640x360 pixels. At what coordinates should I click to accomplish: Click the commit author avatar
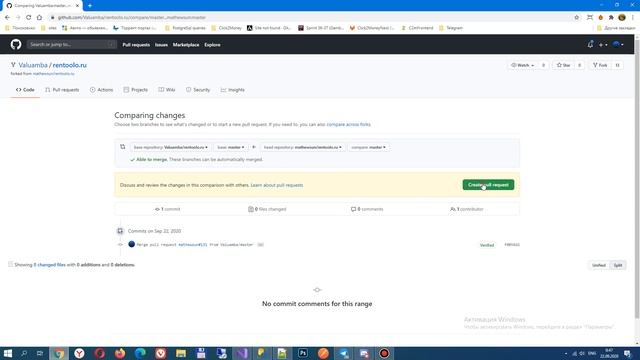[x=131, y=244]
